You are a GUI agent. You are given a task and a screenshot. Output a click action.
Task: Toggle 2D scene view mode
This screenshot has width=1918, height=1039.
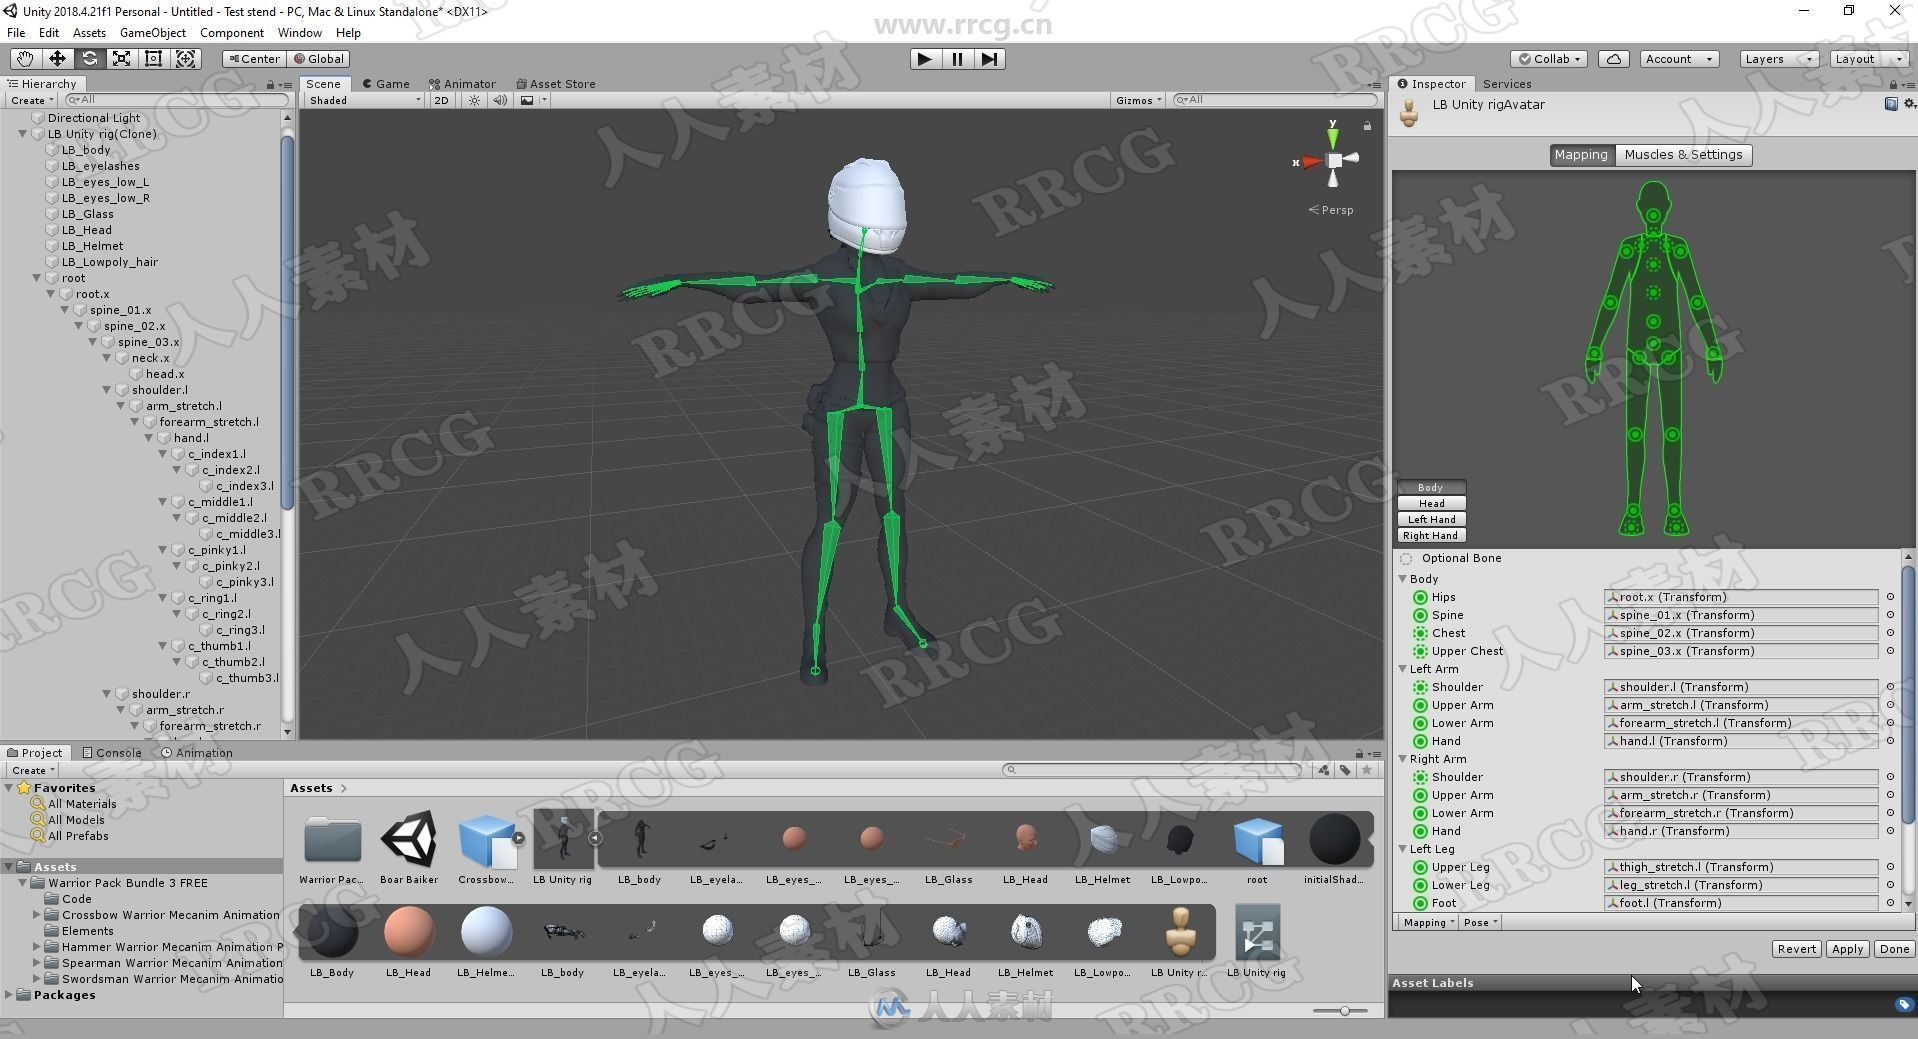(441, 100)
